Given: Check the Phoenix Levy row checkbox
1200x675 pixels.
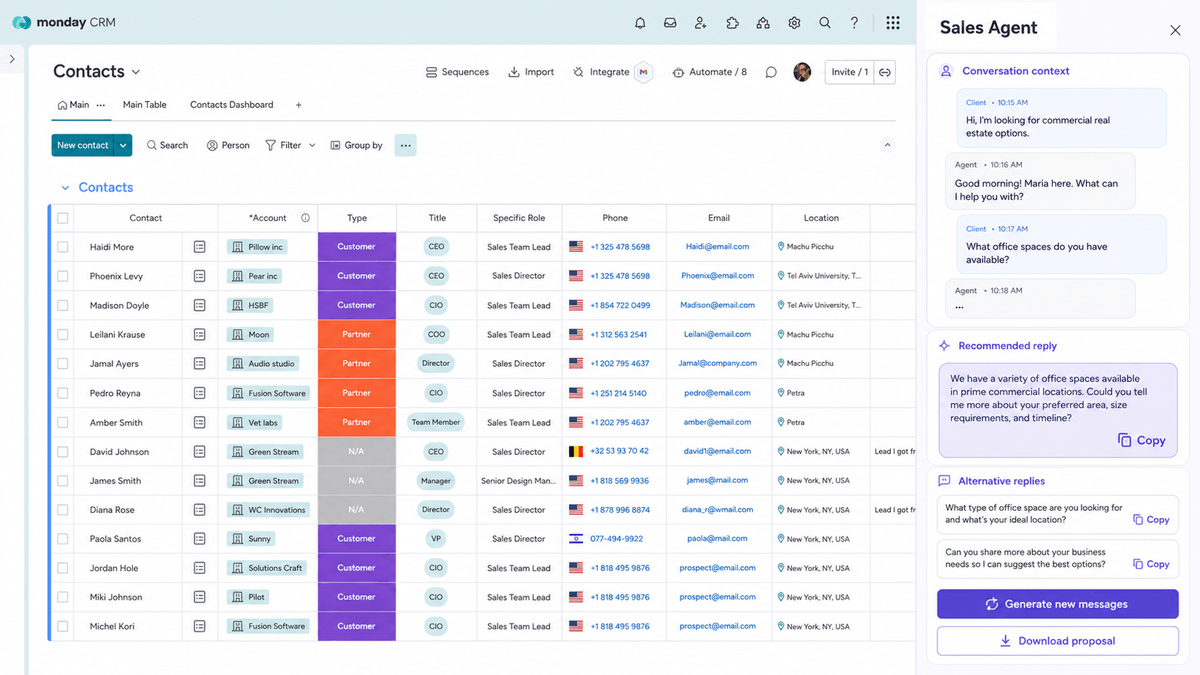Looking at the screenshot, I should [63, 276].
